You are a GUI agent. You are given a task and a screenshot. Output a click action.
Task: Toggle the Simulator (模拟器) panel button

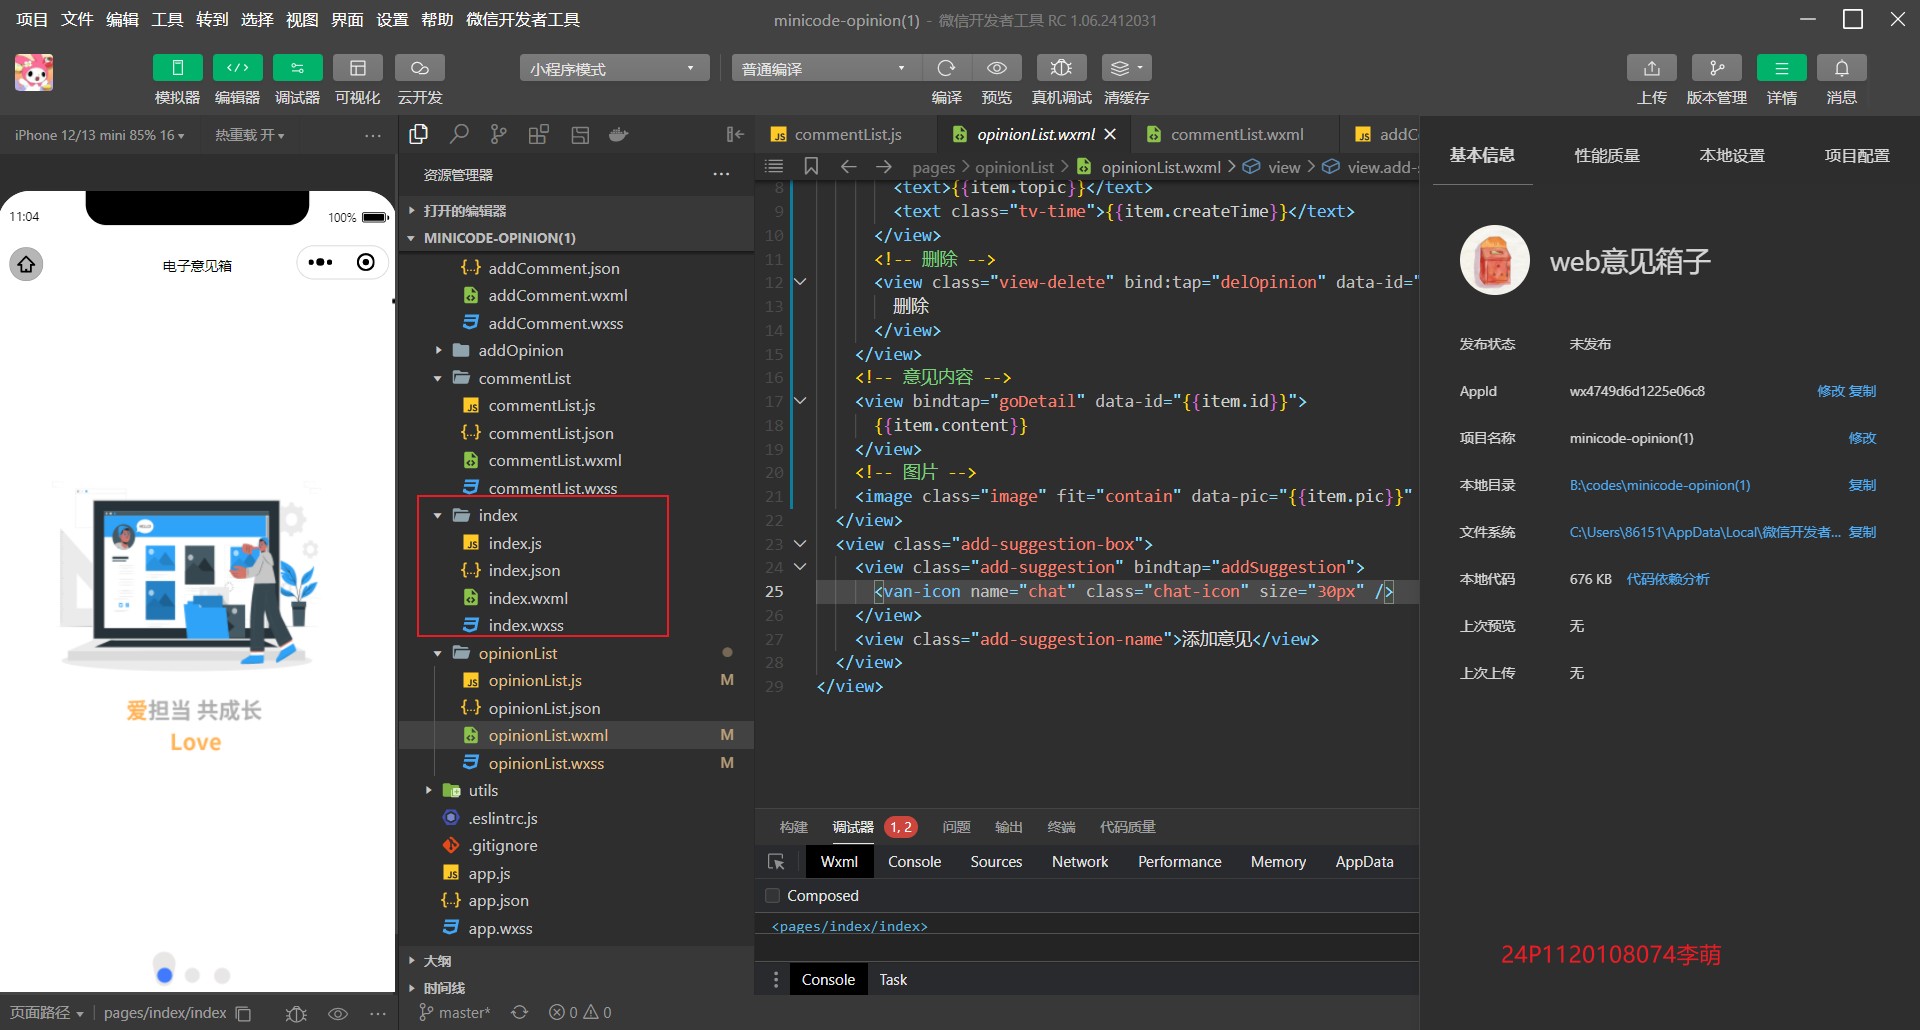click(x=177, y=68)
